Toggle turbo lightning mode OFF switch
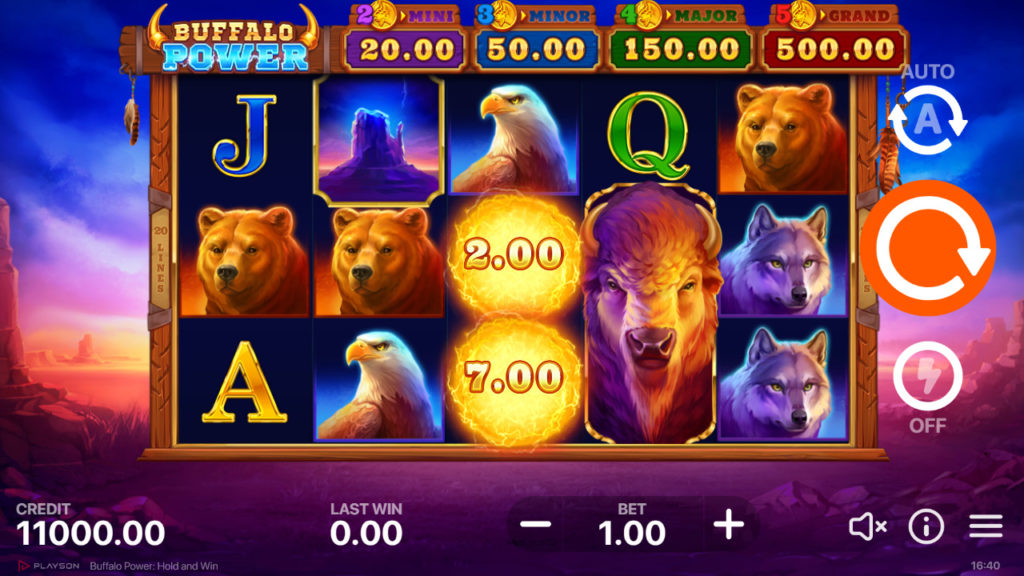This screenshot has height=576, width=1024. 927,377
